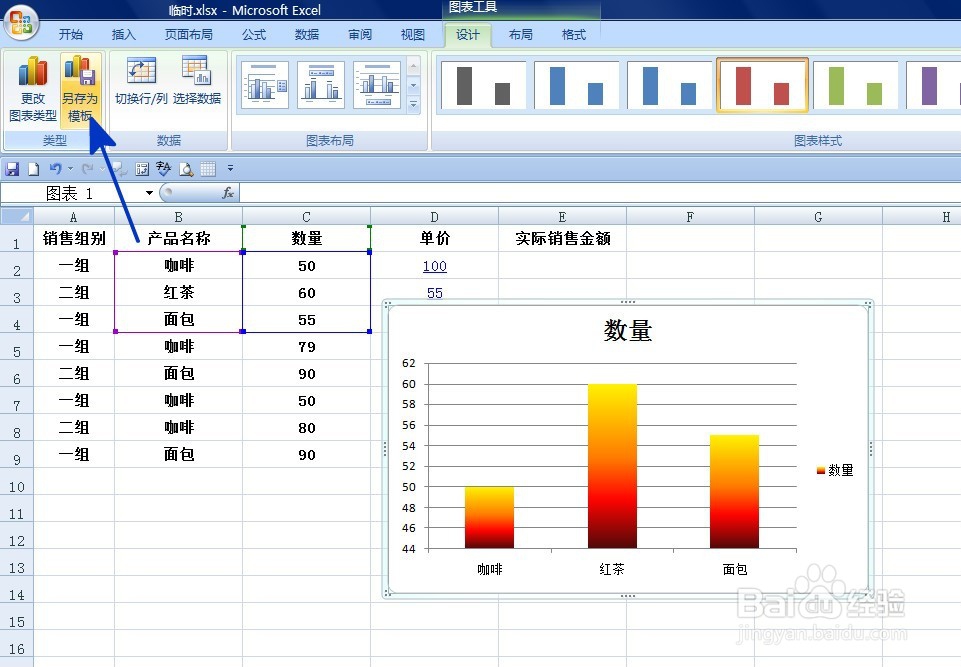Viewport: 961px width, 667px height.
Task: Select column header E
Action: pyautogui.click(x=561, y=215)
